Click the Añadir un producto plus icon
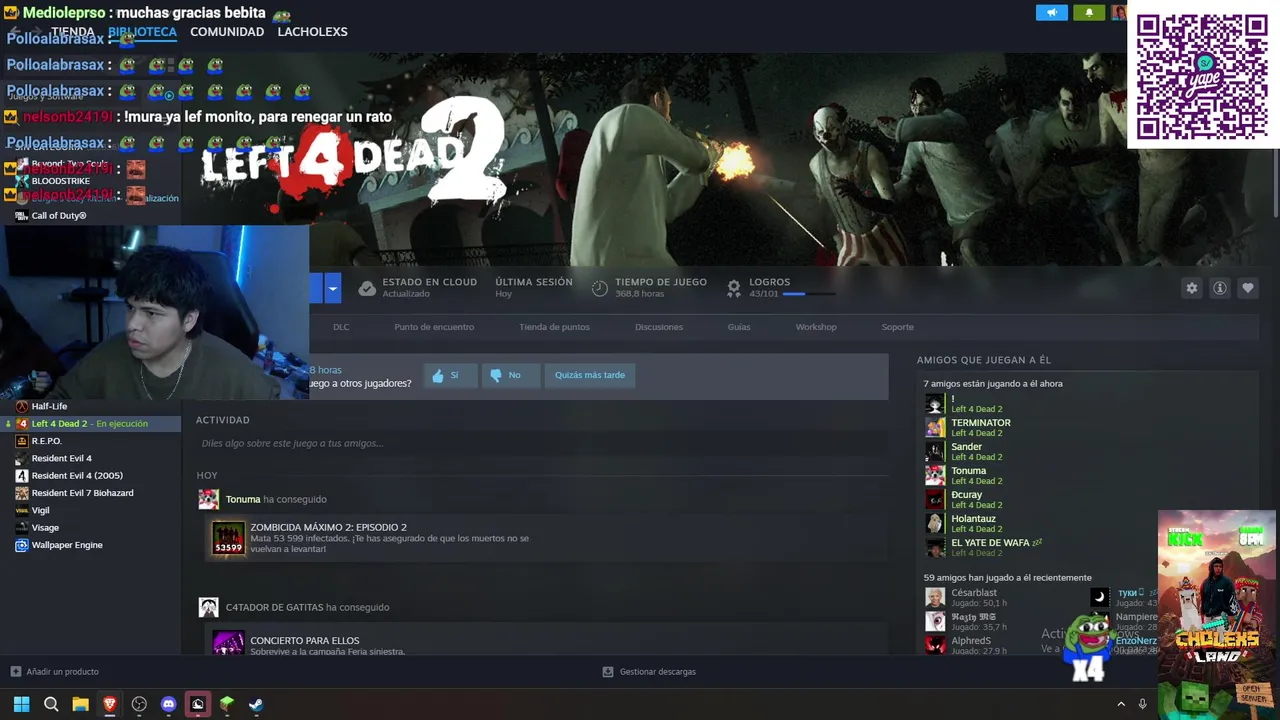Image resolution: width=1280 pixels, height=720 pixels. coord(15,672)
